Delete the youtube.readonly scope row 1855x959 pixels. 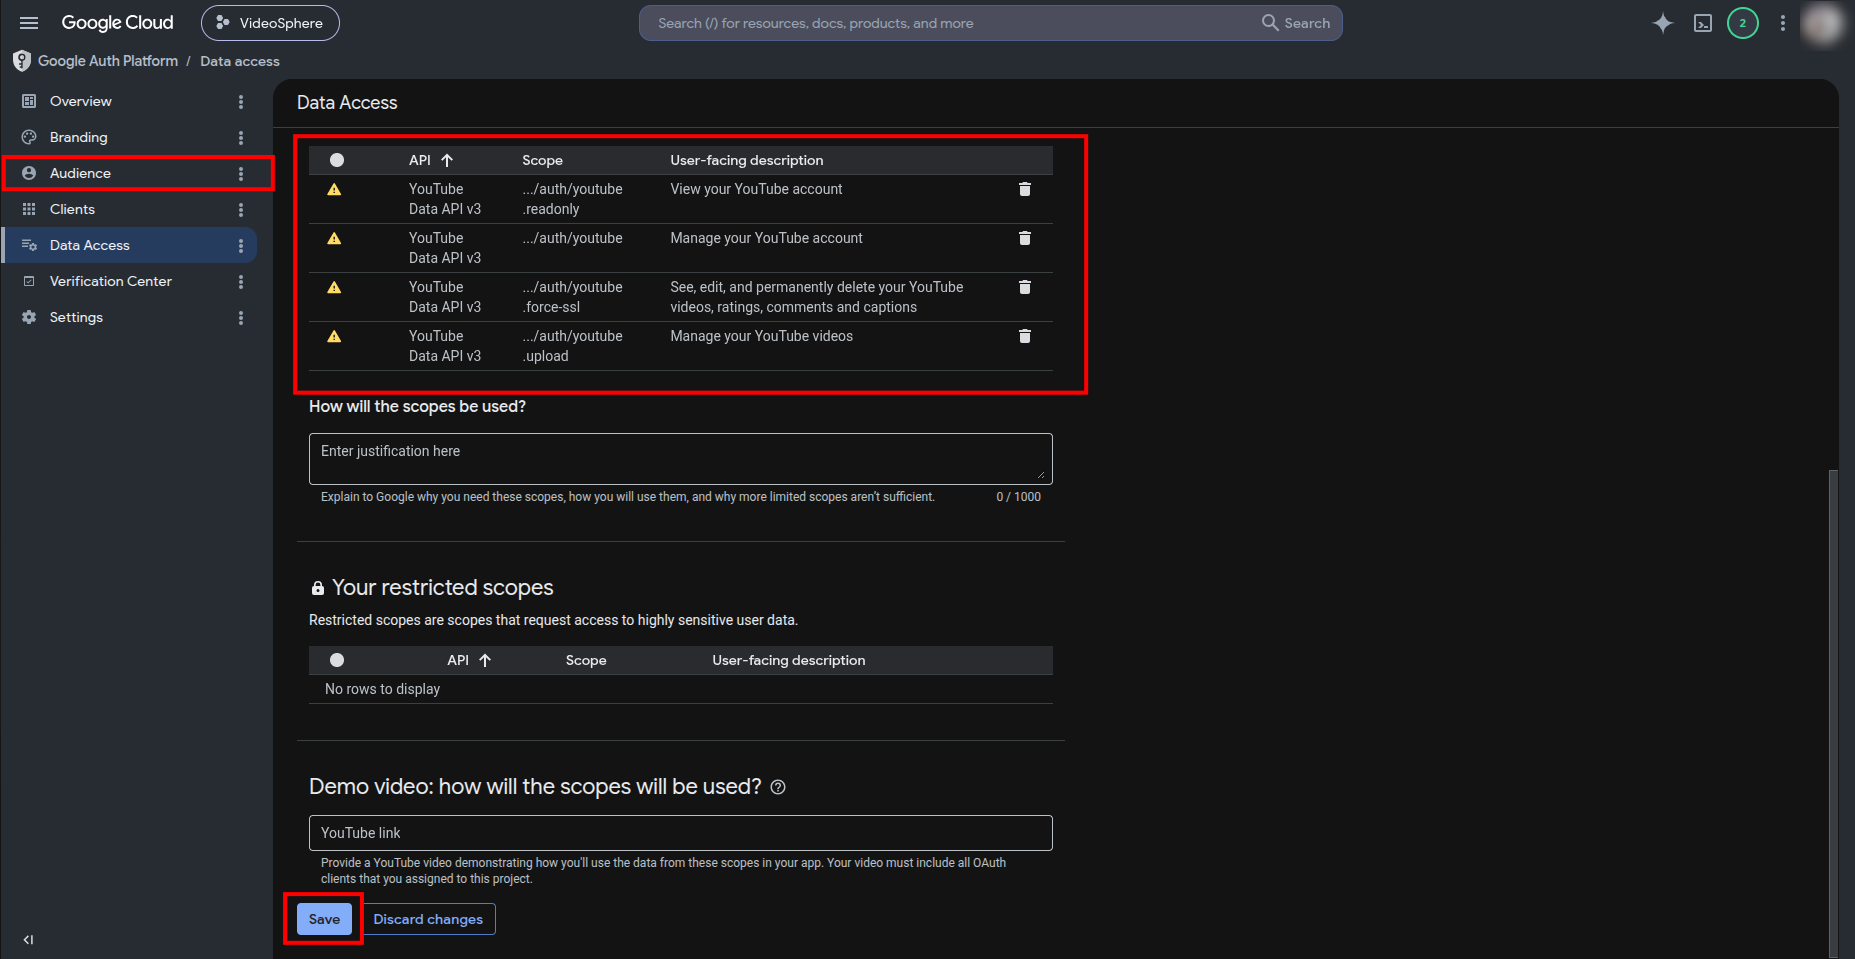click(1024, 189)
